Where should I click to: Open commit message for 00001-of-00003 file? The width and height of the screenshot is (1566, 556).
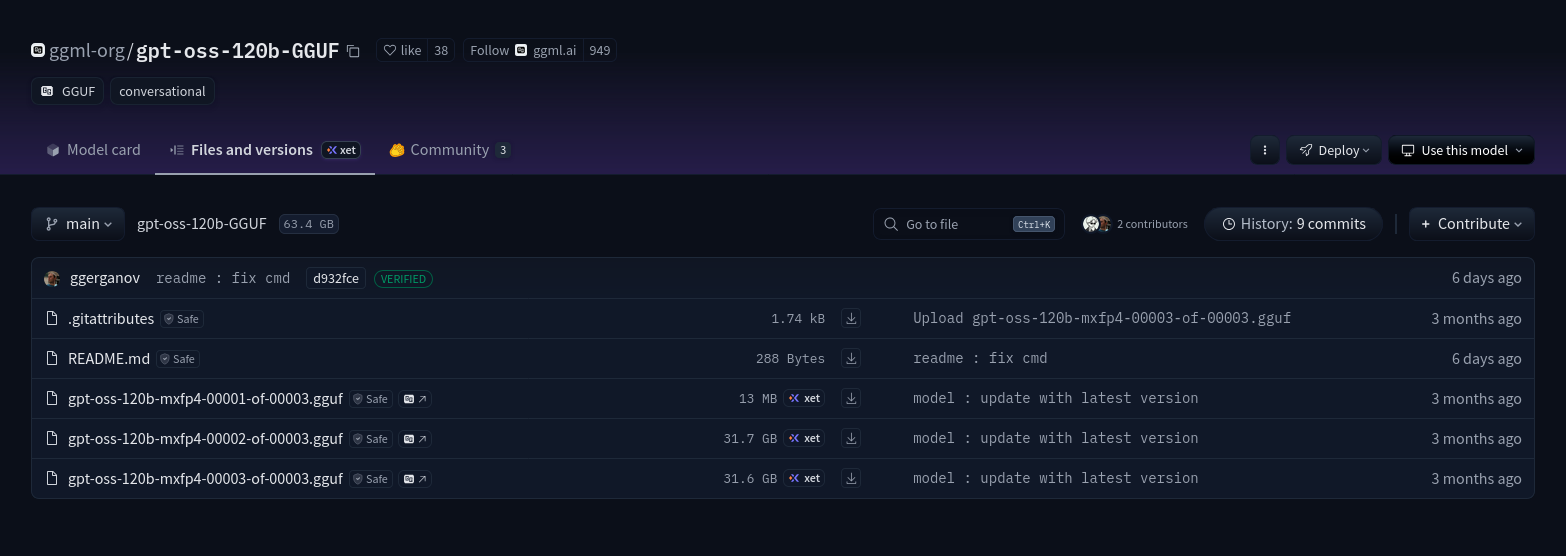(x=1055, y=398)
